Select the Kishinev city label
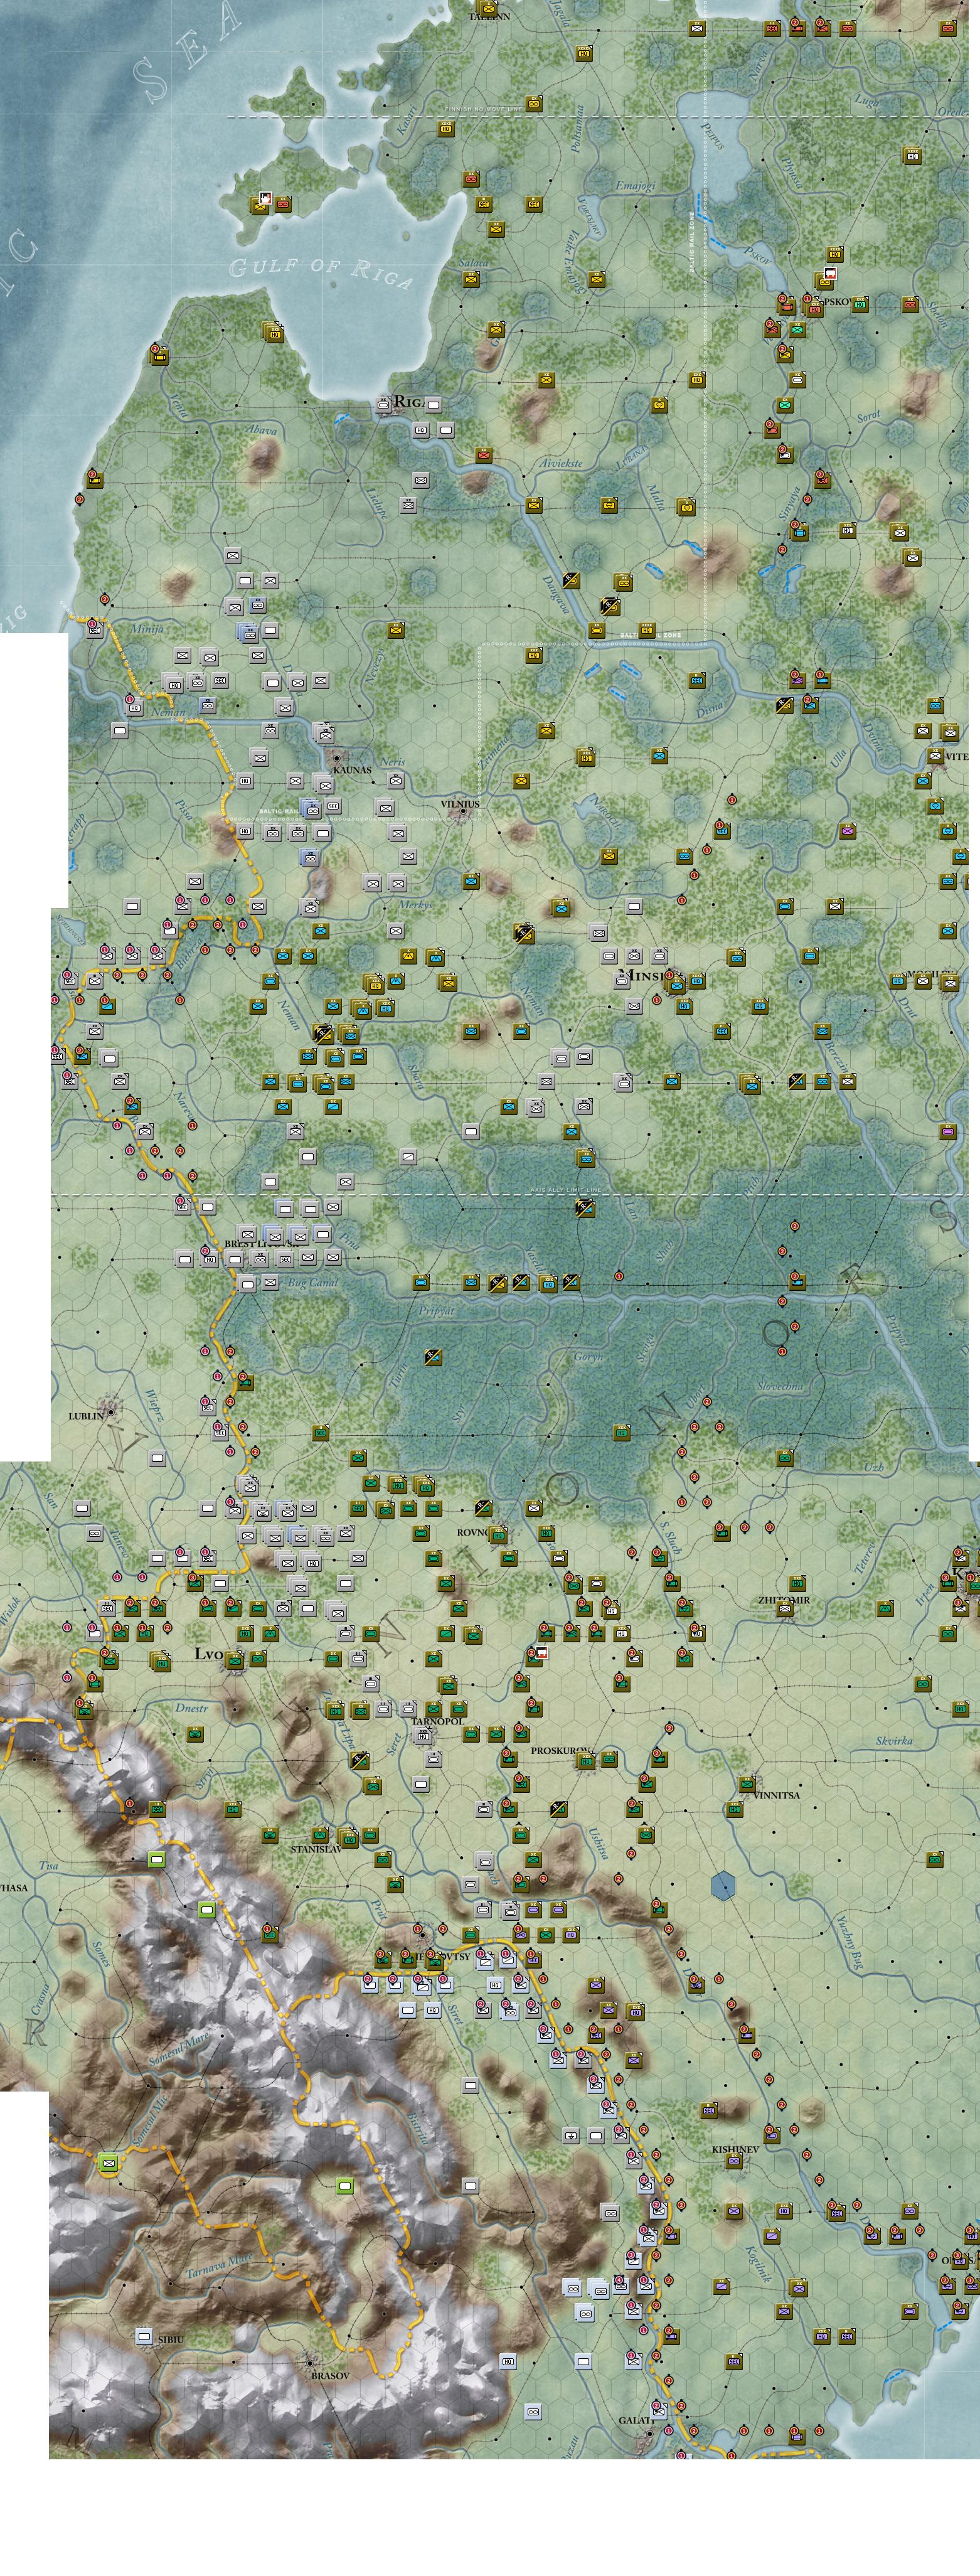The height and width of the screenshot is (2576, 980). (x=736, y=2149)
